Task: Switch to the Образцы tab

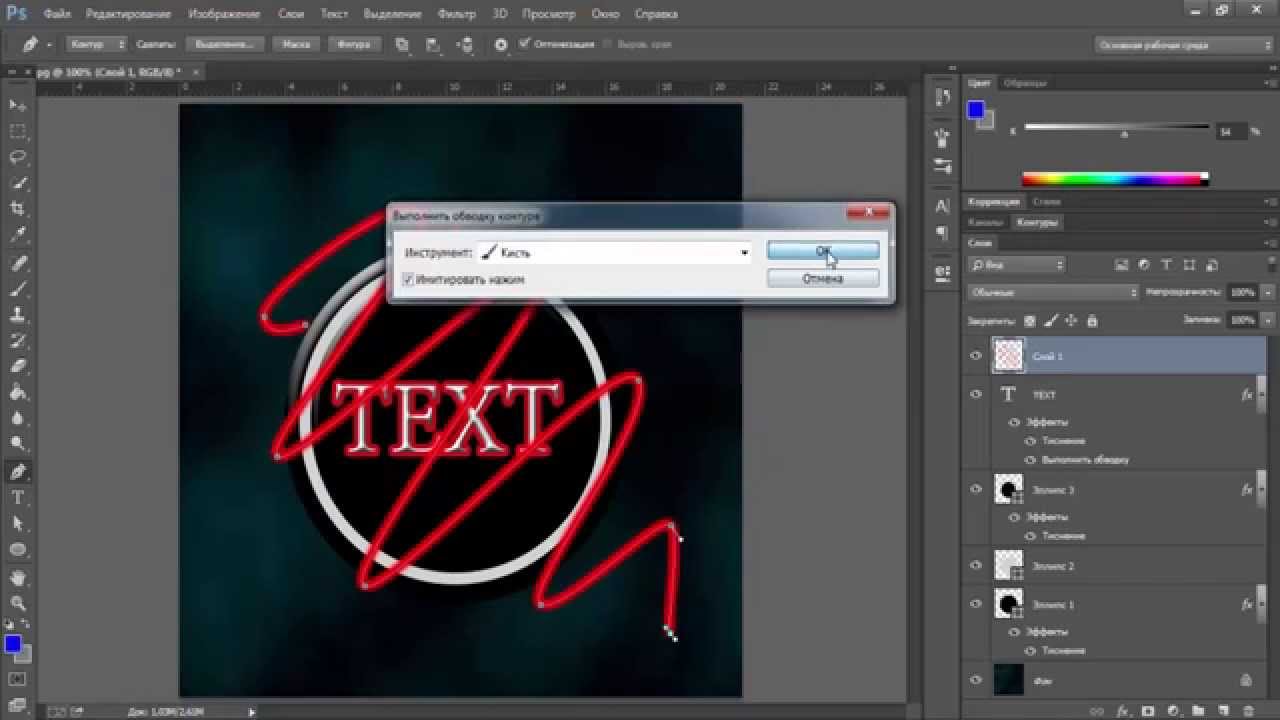Action: 1024,83
